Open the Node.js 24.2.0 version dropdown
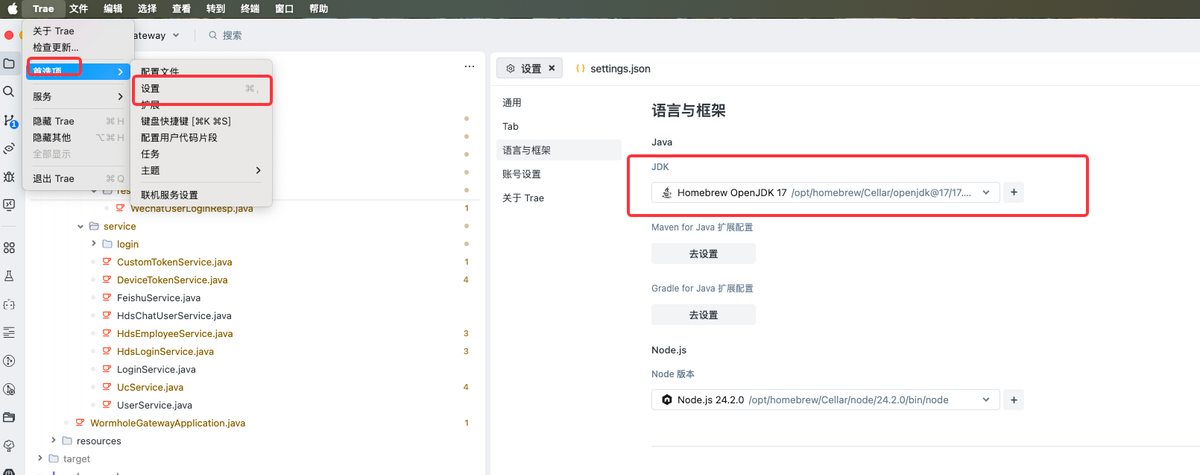This screenshot has width=1200, height=475. 825,400
